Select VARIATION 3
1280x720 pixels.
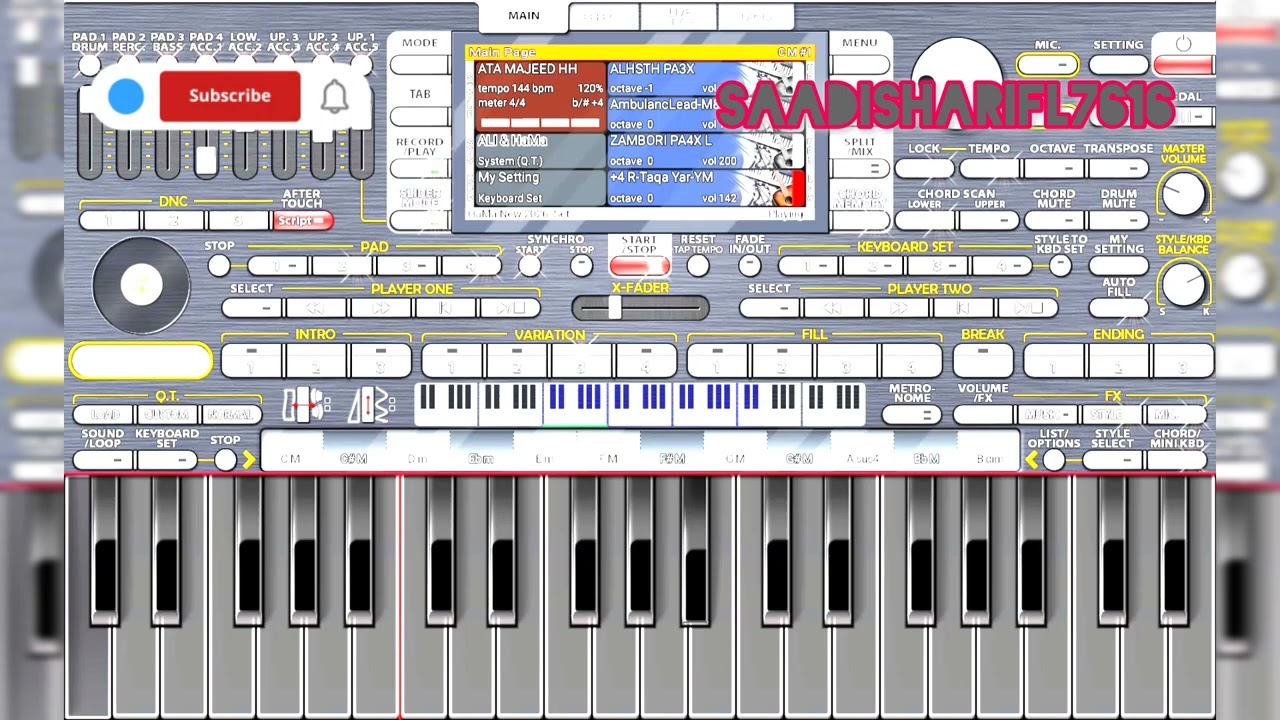[x=581, y=360]
